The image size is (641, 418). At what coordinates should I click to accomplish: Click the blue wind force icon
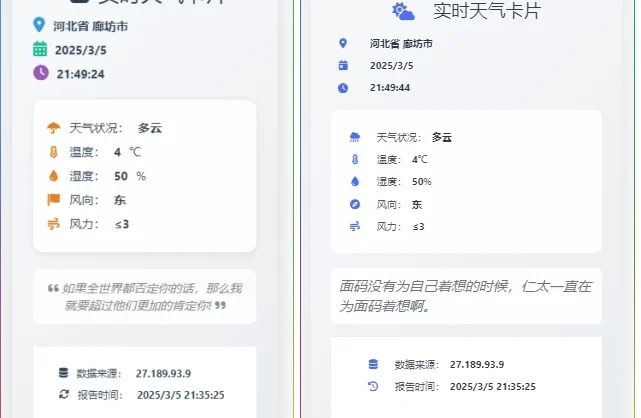pyautogui.click(x=355, y=226)
